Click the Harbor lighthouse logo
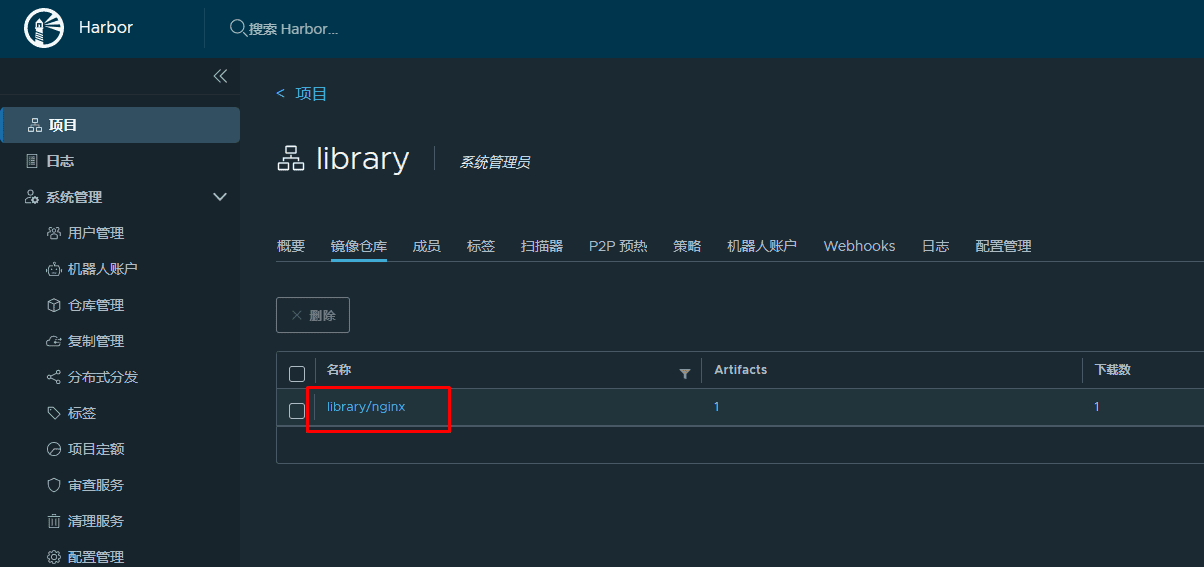 point(44,28)
